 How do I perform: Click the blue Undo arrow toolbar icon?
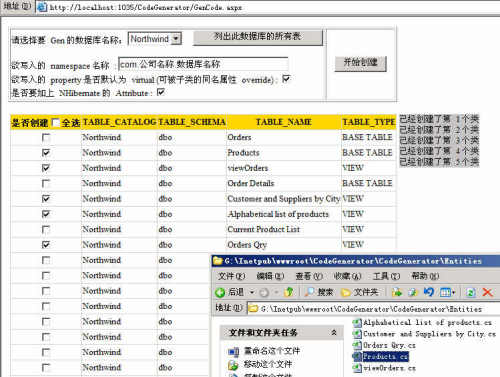(x=429, y=292)
